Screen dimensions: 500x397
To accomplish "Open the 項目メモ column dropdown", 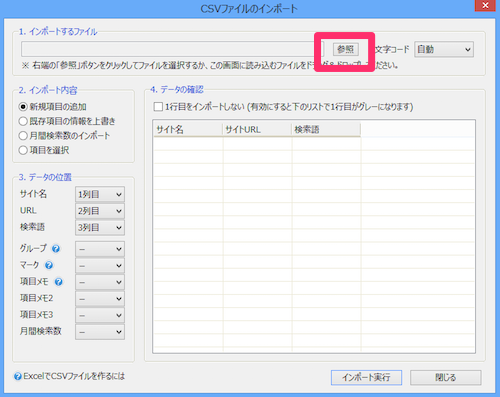I will pyautogui.click(x=100, y=282).
